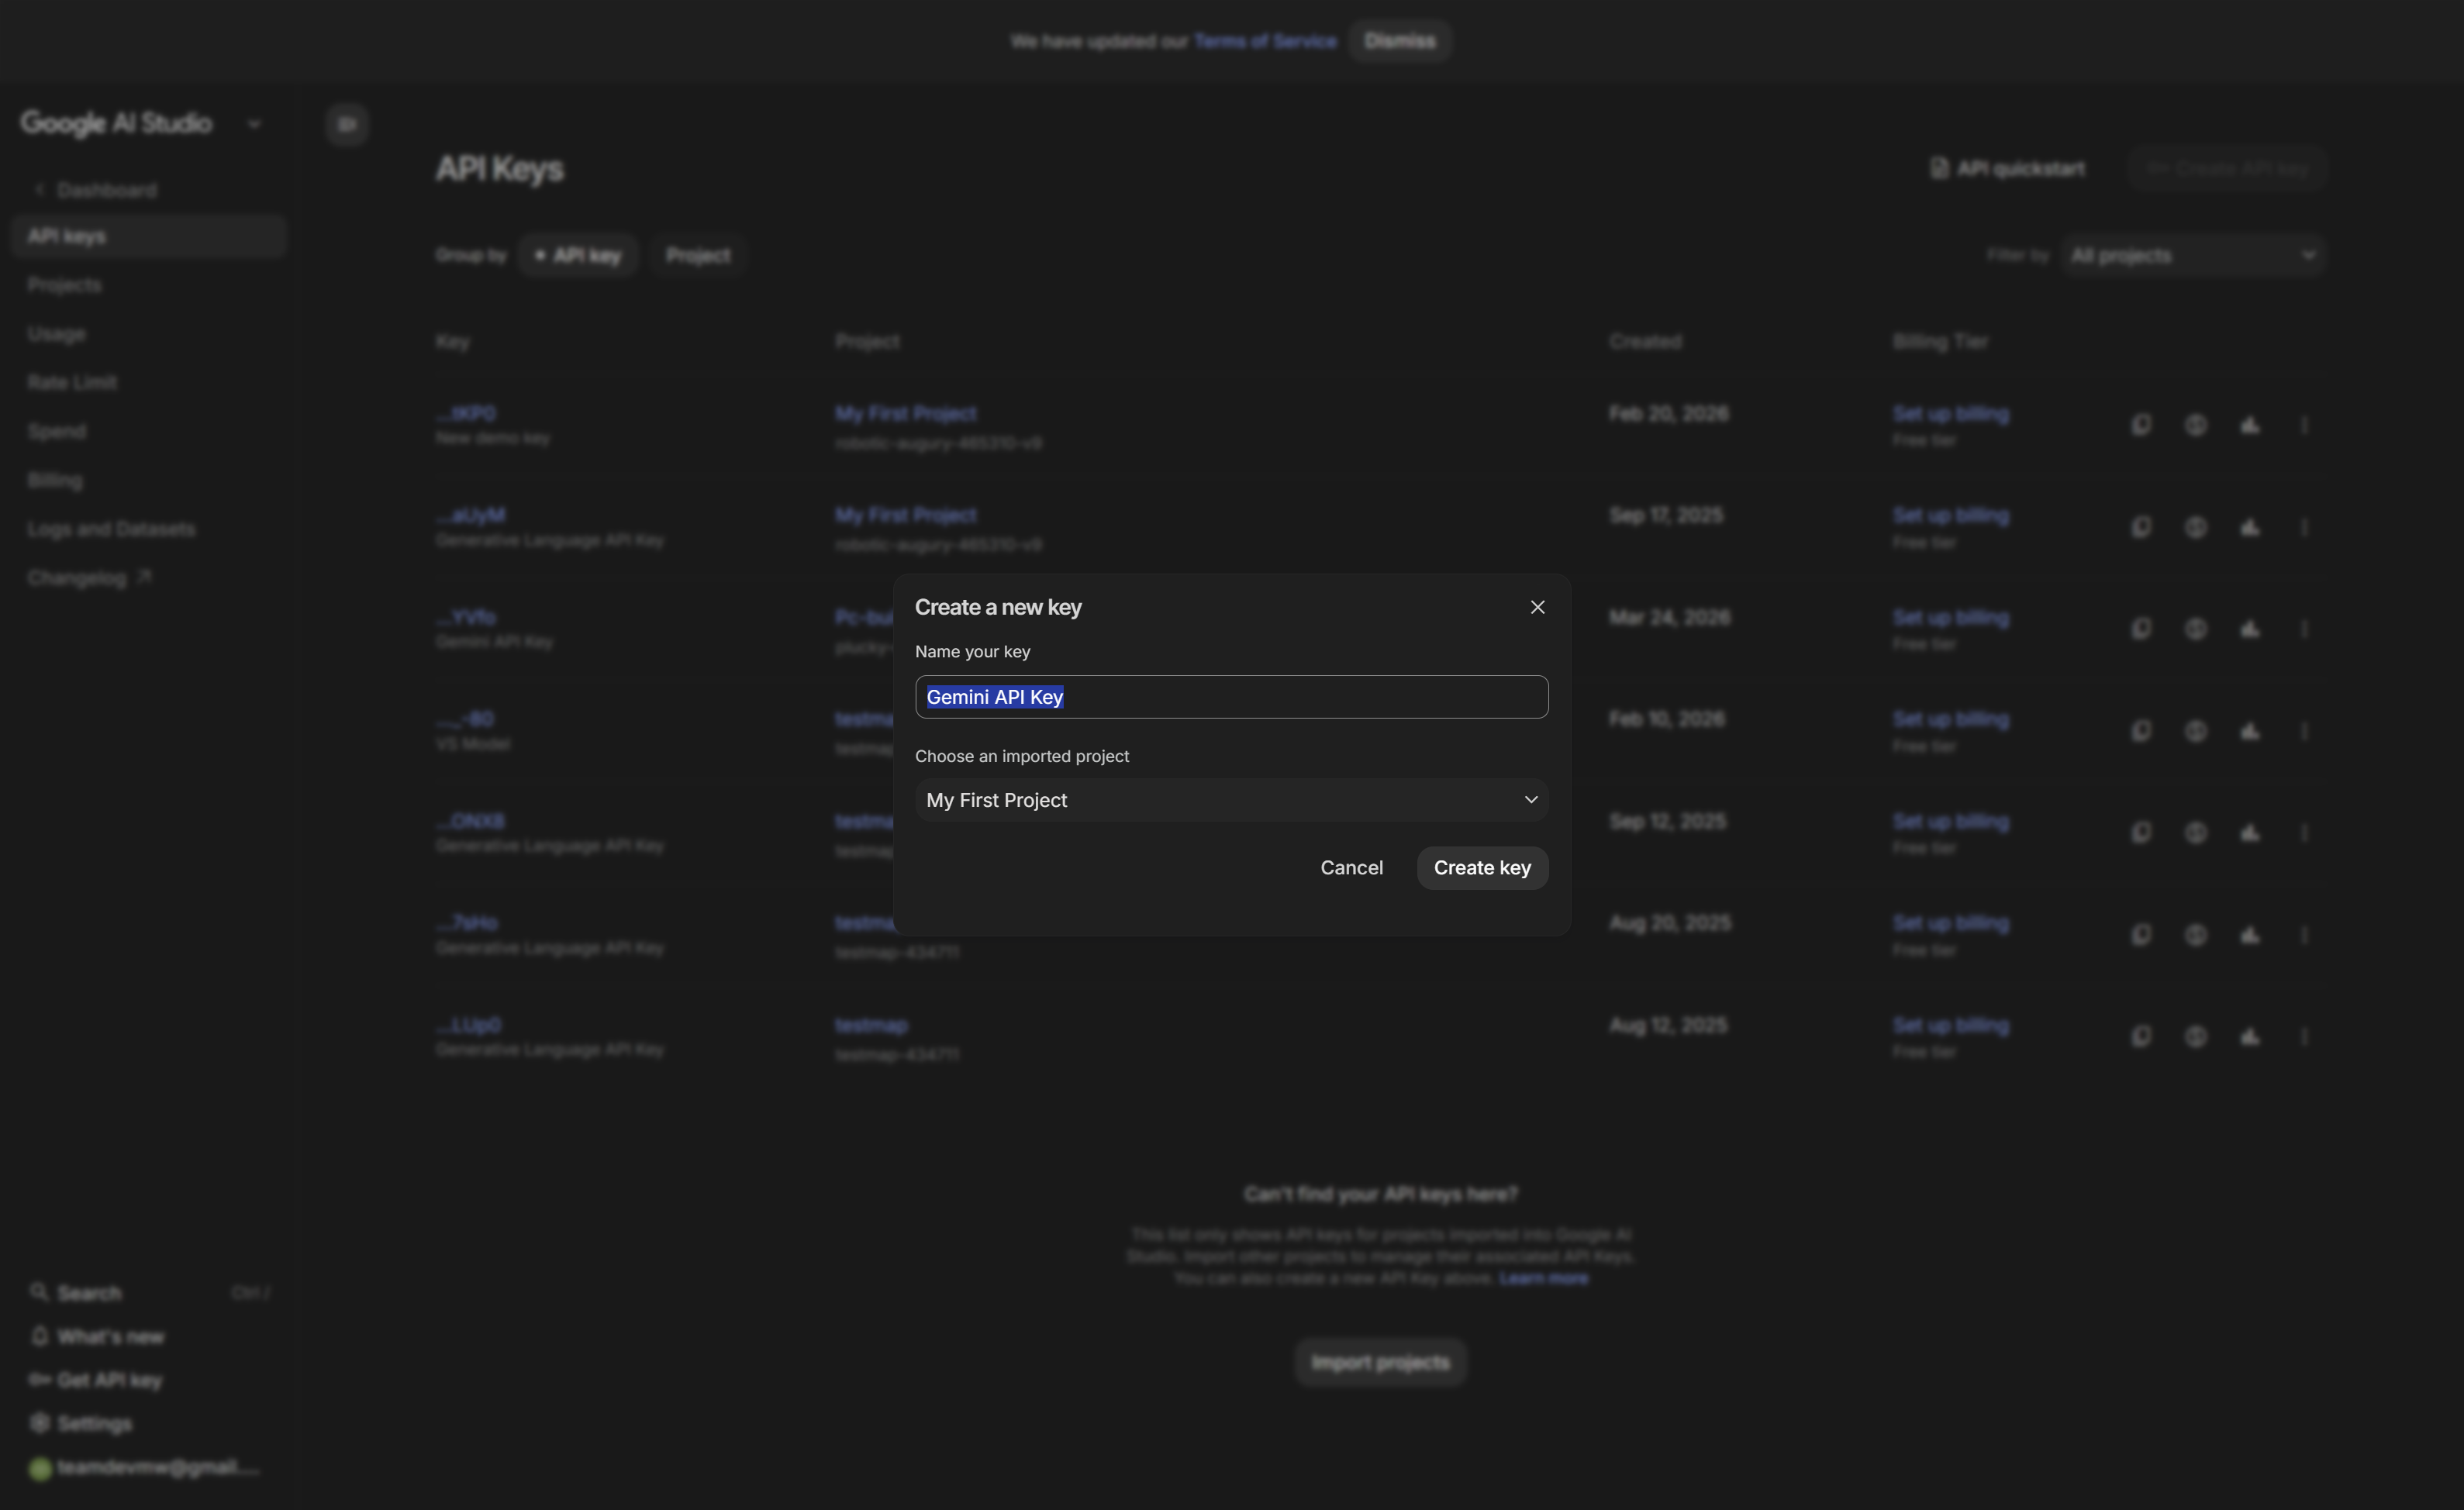Screen dimensions: 2464x1510
Task: Open more options for Feb 20, 2026 key
Action: point(2303,425)
